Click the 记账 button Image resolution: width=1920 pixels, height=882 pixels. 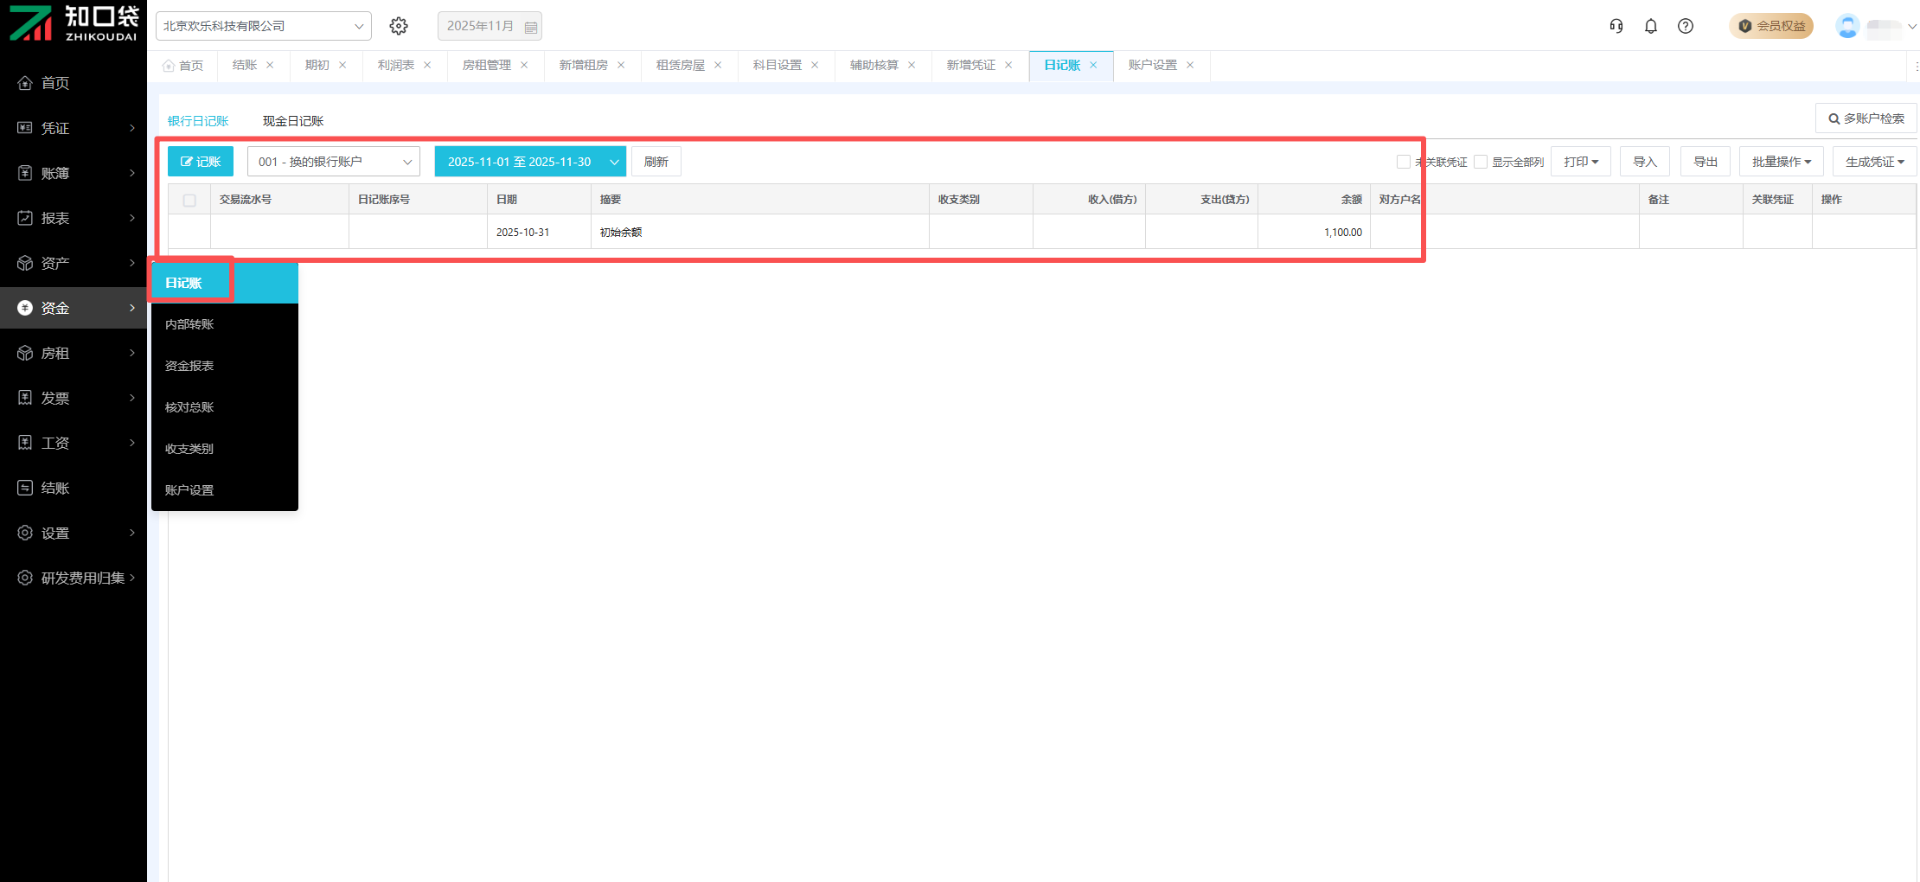[200, 162]
